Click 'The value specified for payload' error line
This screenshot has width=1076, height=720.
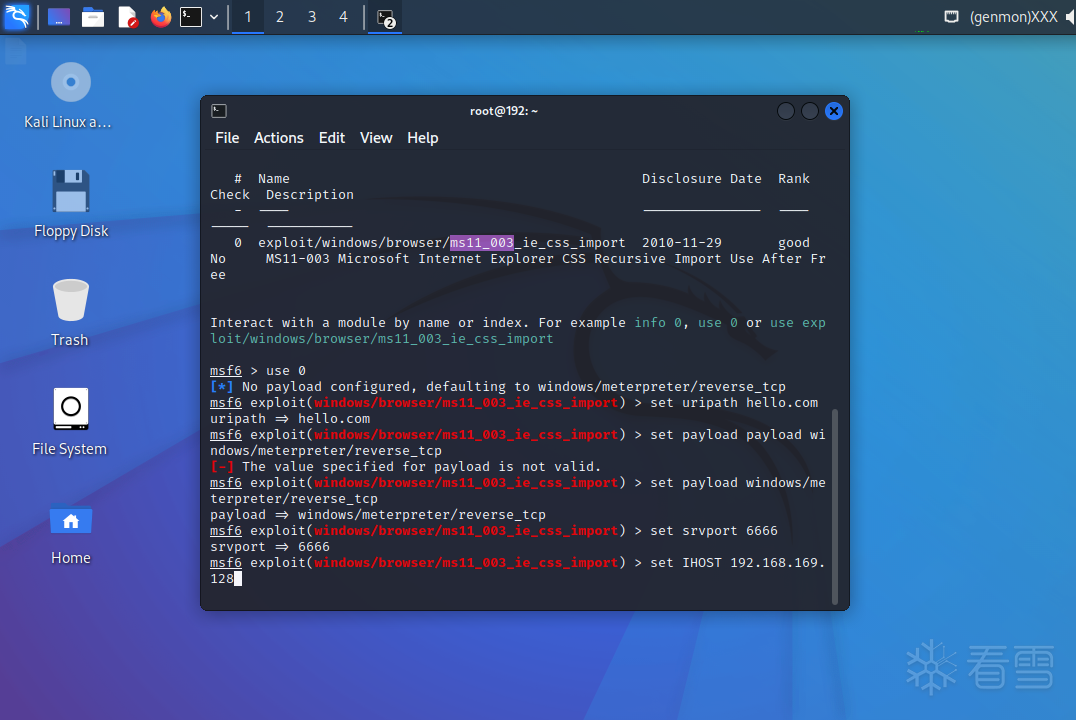[406, 467]
